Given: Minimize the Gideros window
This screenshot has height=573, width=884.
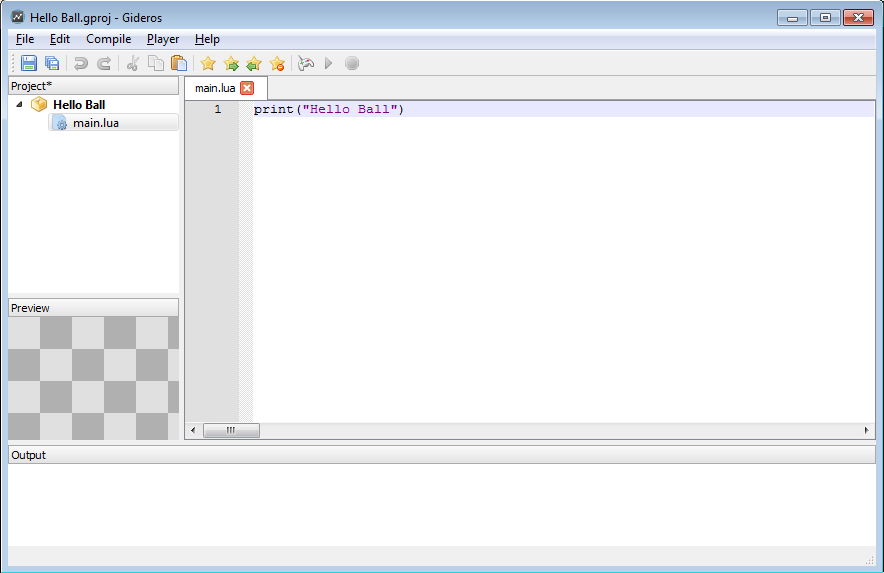Looking at the screenshot, I should click(x=793, y=17).
